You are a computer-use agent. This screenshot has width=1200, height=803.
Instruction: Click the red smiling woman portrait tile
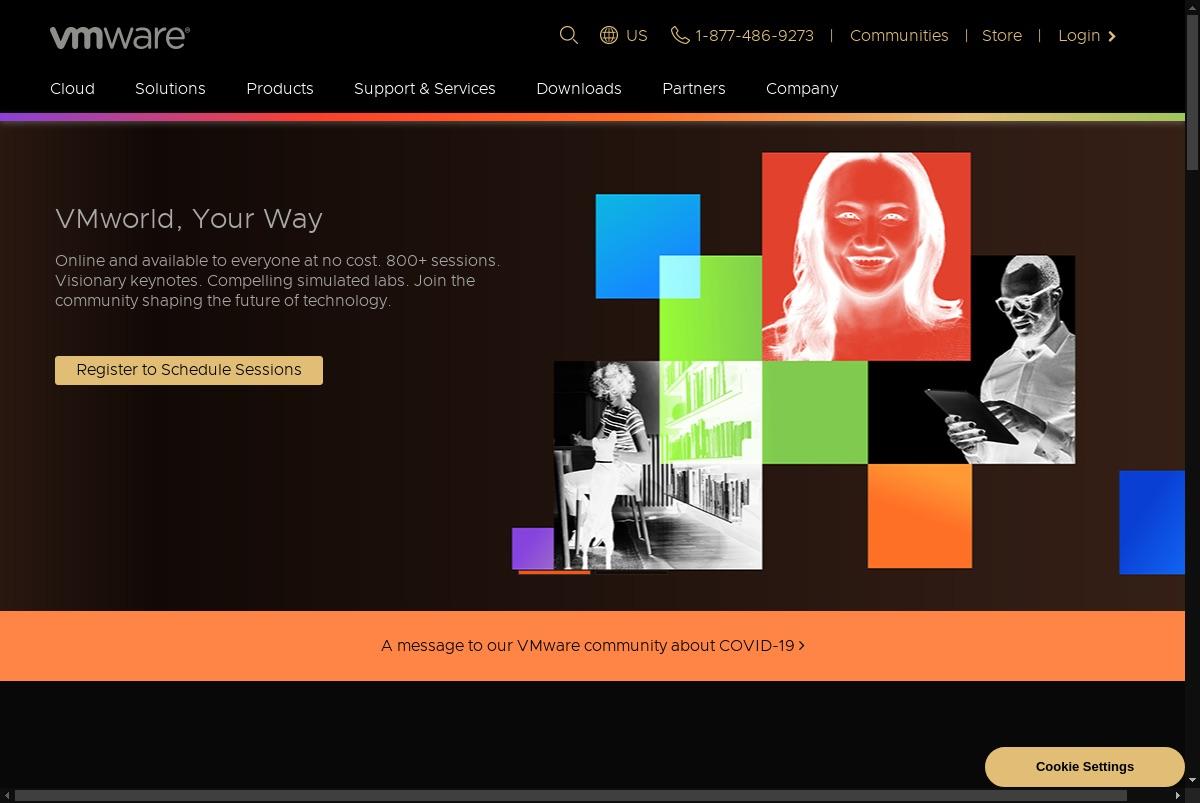point(866,256)
